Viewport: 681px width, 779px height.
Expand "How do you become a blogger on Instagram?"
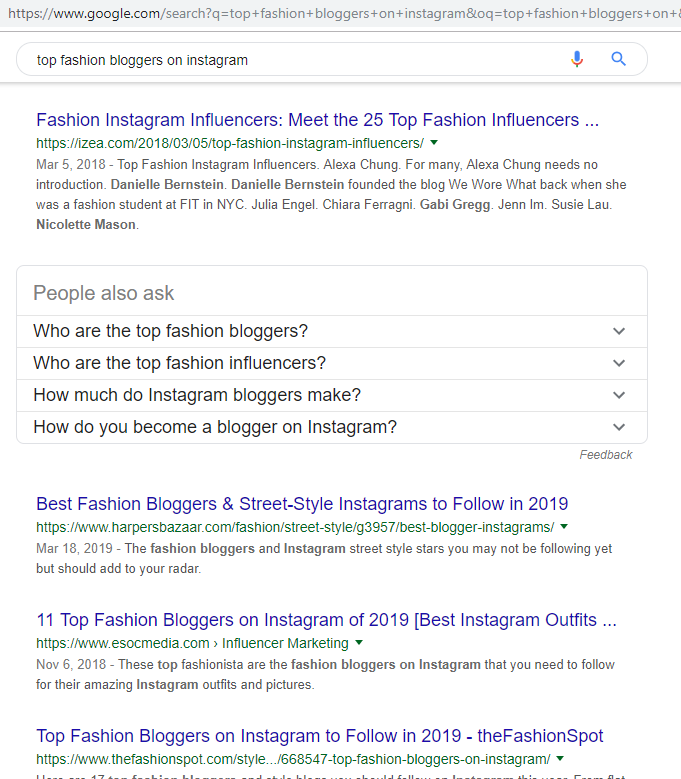(332, 427)
